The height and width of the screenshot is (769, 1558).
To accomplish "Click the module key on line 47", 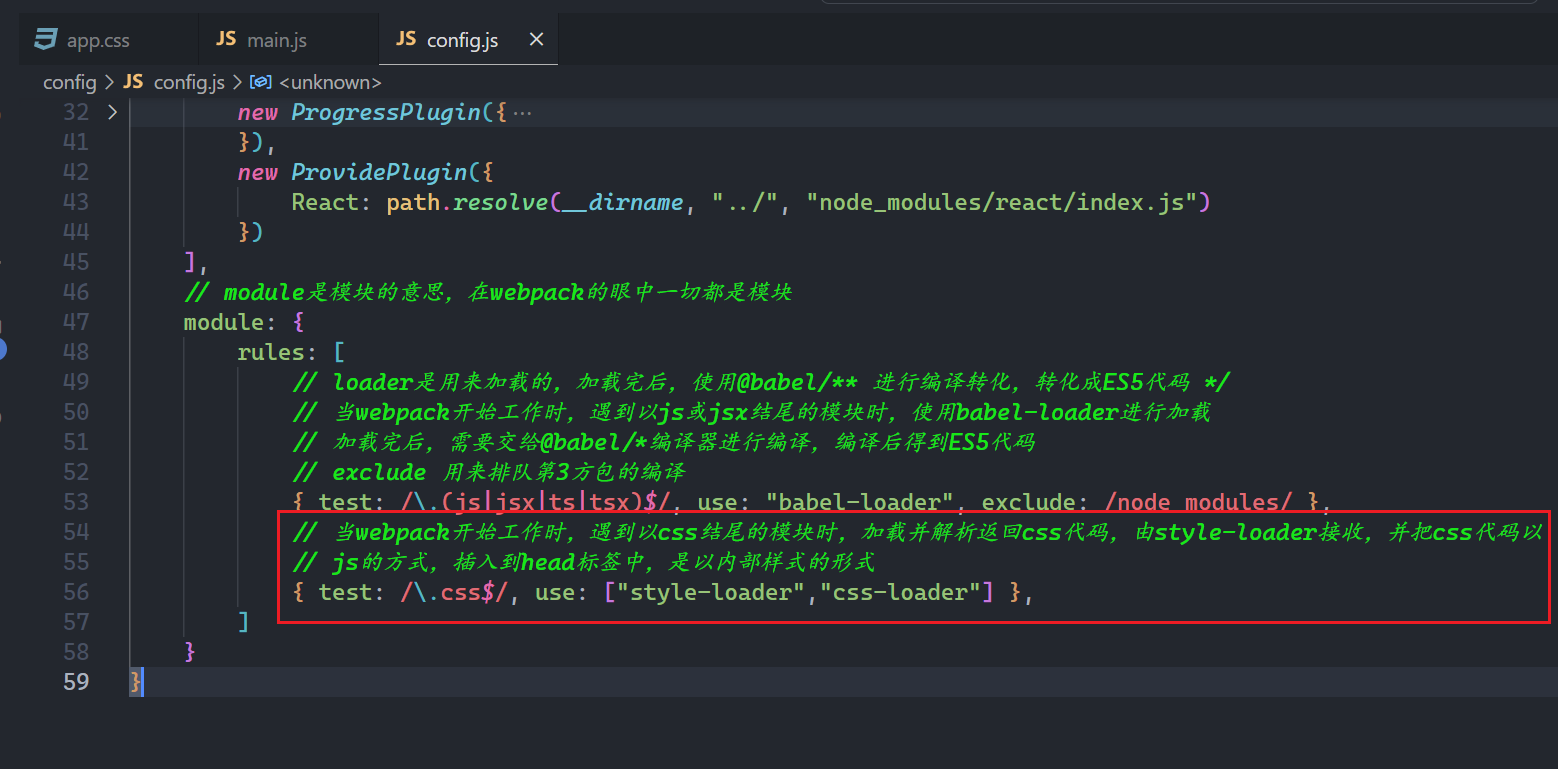I will coord(224,322).
